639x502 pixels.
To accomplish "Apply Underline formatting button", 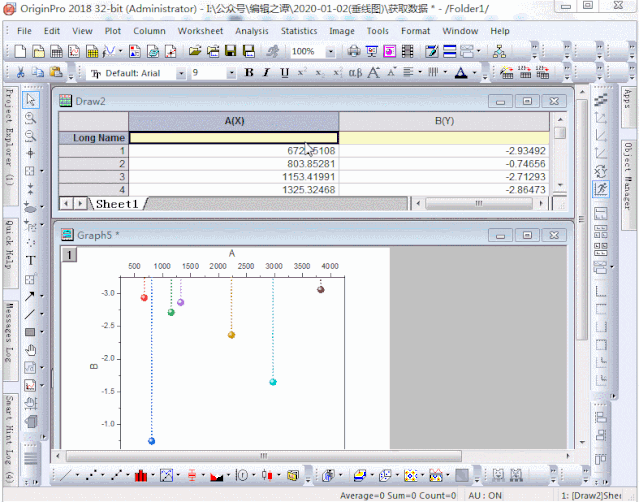I will pos(285,73).
